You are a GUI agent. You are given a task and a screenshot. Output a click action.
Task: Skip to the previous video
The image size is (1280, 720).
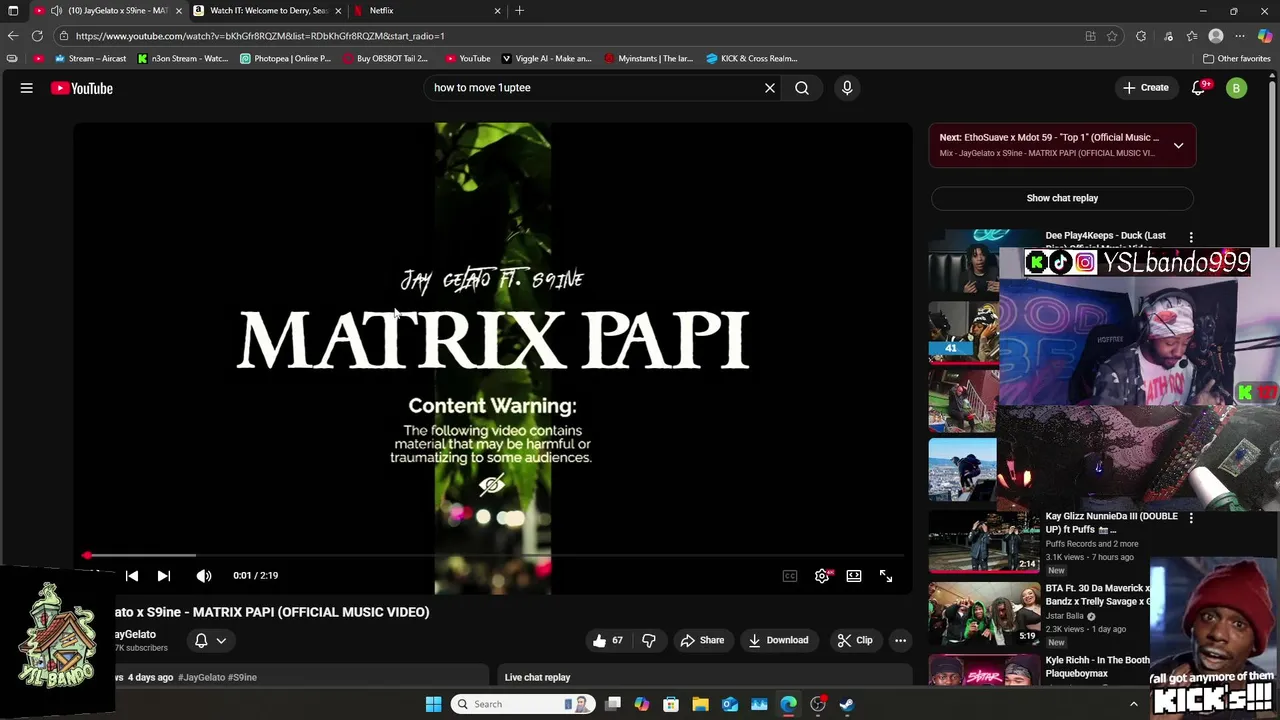(x=132, y=576)
